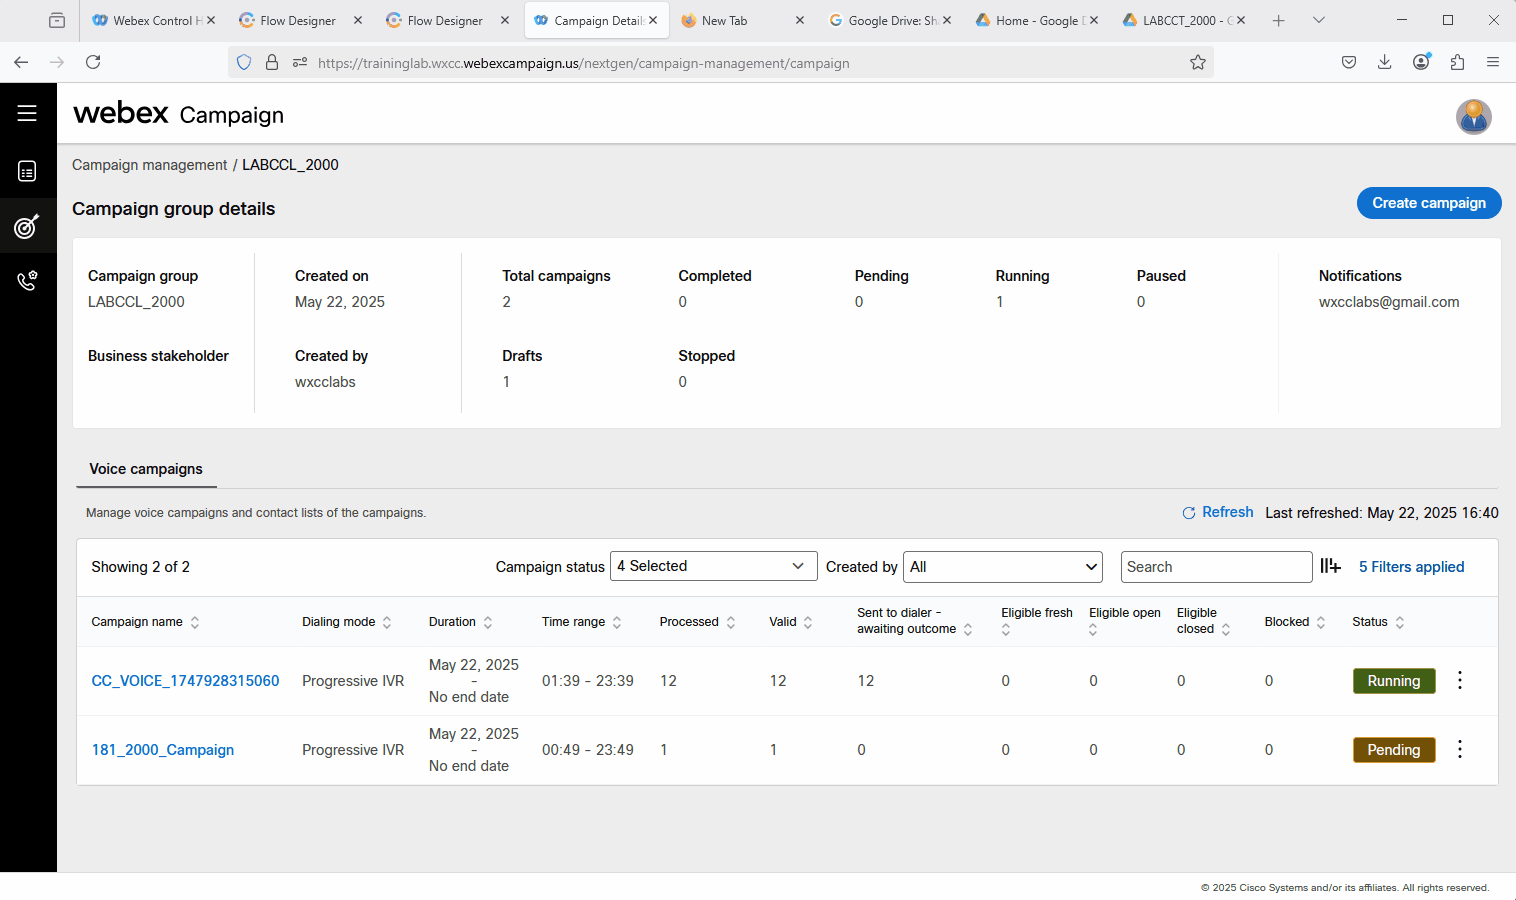Open the Created by dropdown
This screenshot has width=1516, height=900.
point(1002,567)
